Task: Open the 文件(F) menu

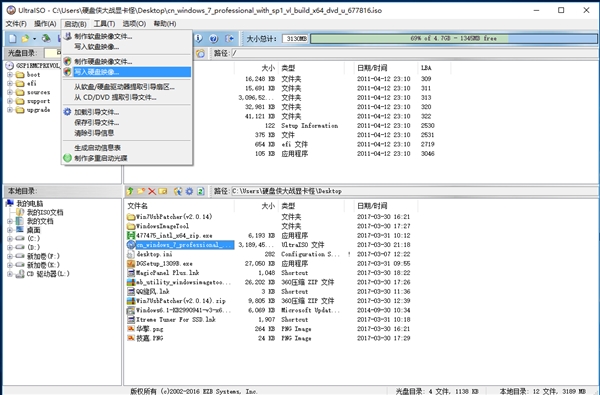Action: coord(16,24)
